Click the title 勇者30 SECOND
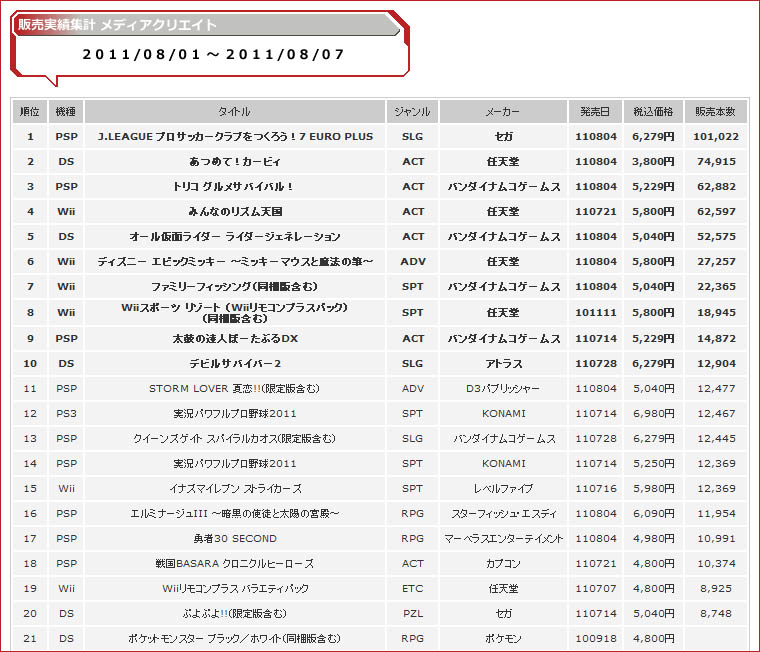This screenshot has width=760, height=652. point(235,539)
